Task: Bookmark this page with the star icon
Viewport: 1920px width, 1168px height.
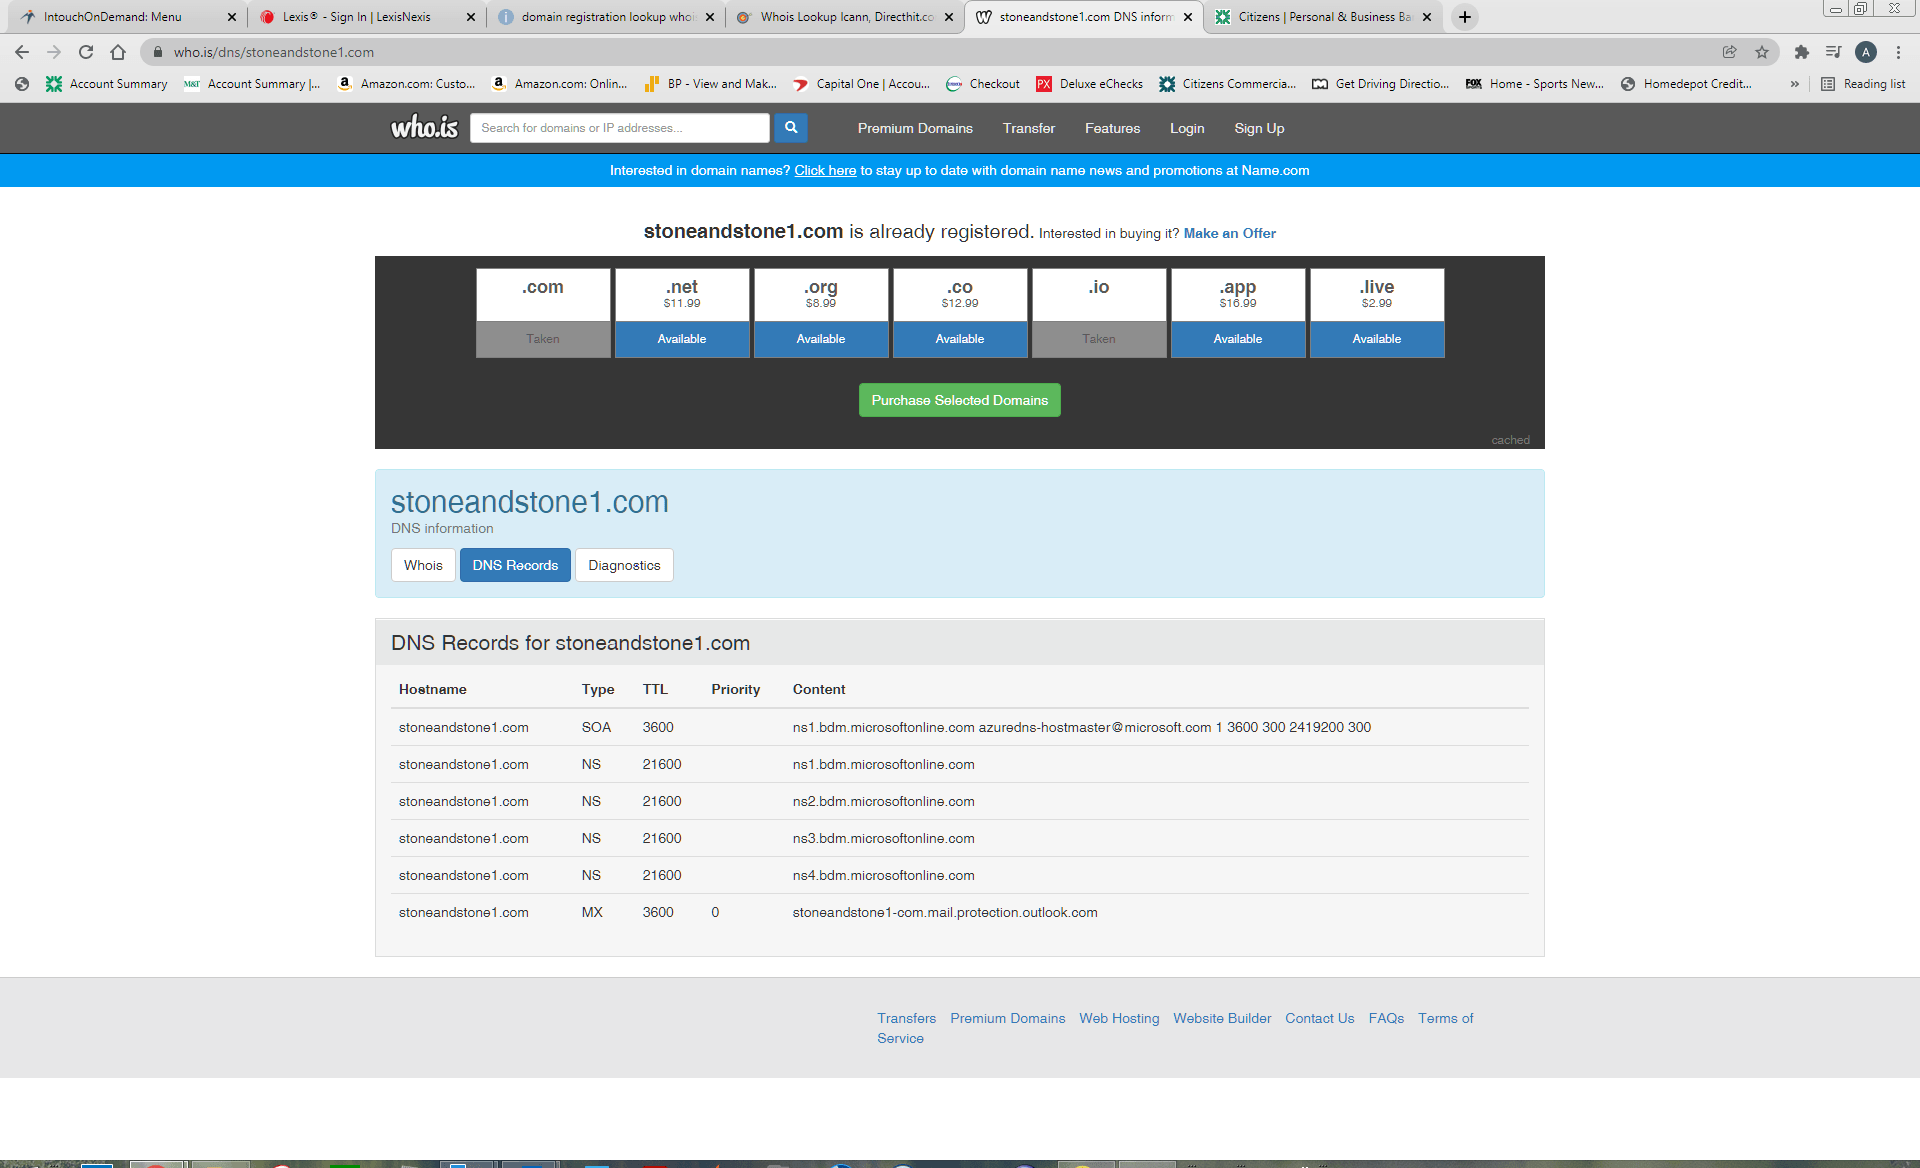Action: tap(1762, 52)
